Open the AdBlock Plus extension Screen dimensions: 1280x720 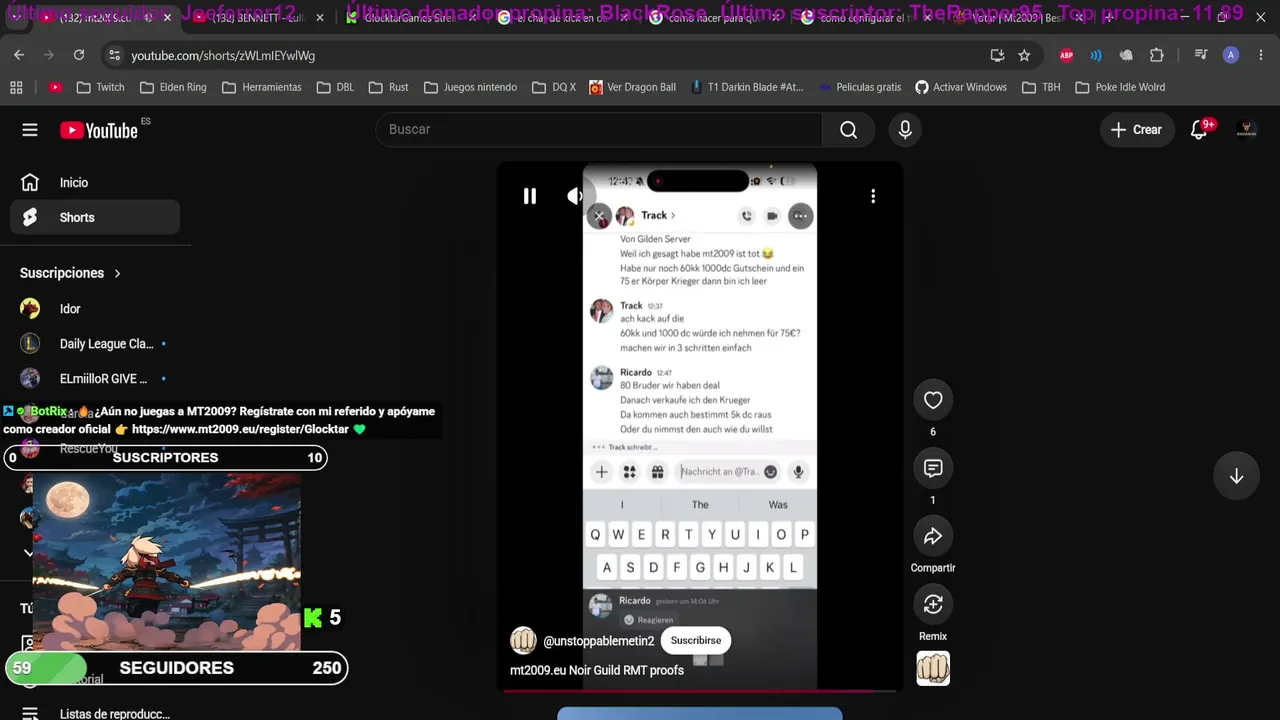[x=1066, y=55]
